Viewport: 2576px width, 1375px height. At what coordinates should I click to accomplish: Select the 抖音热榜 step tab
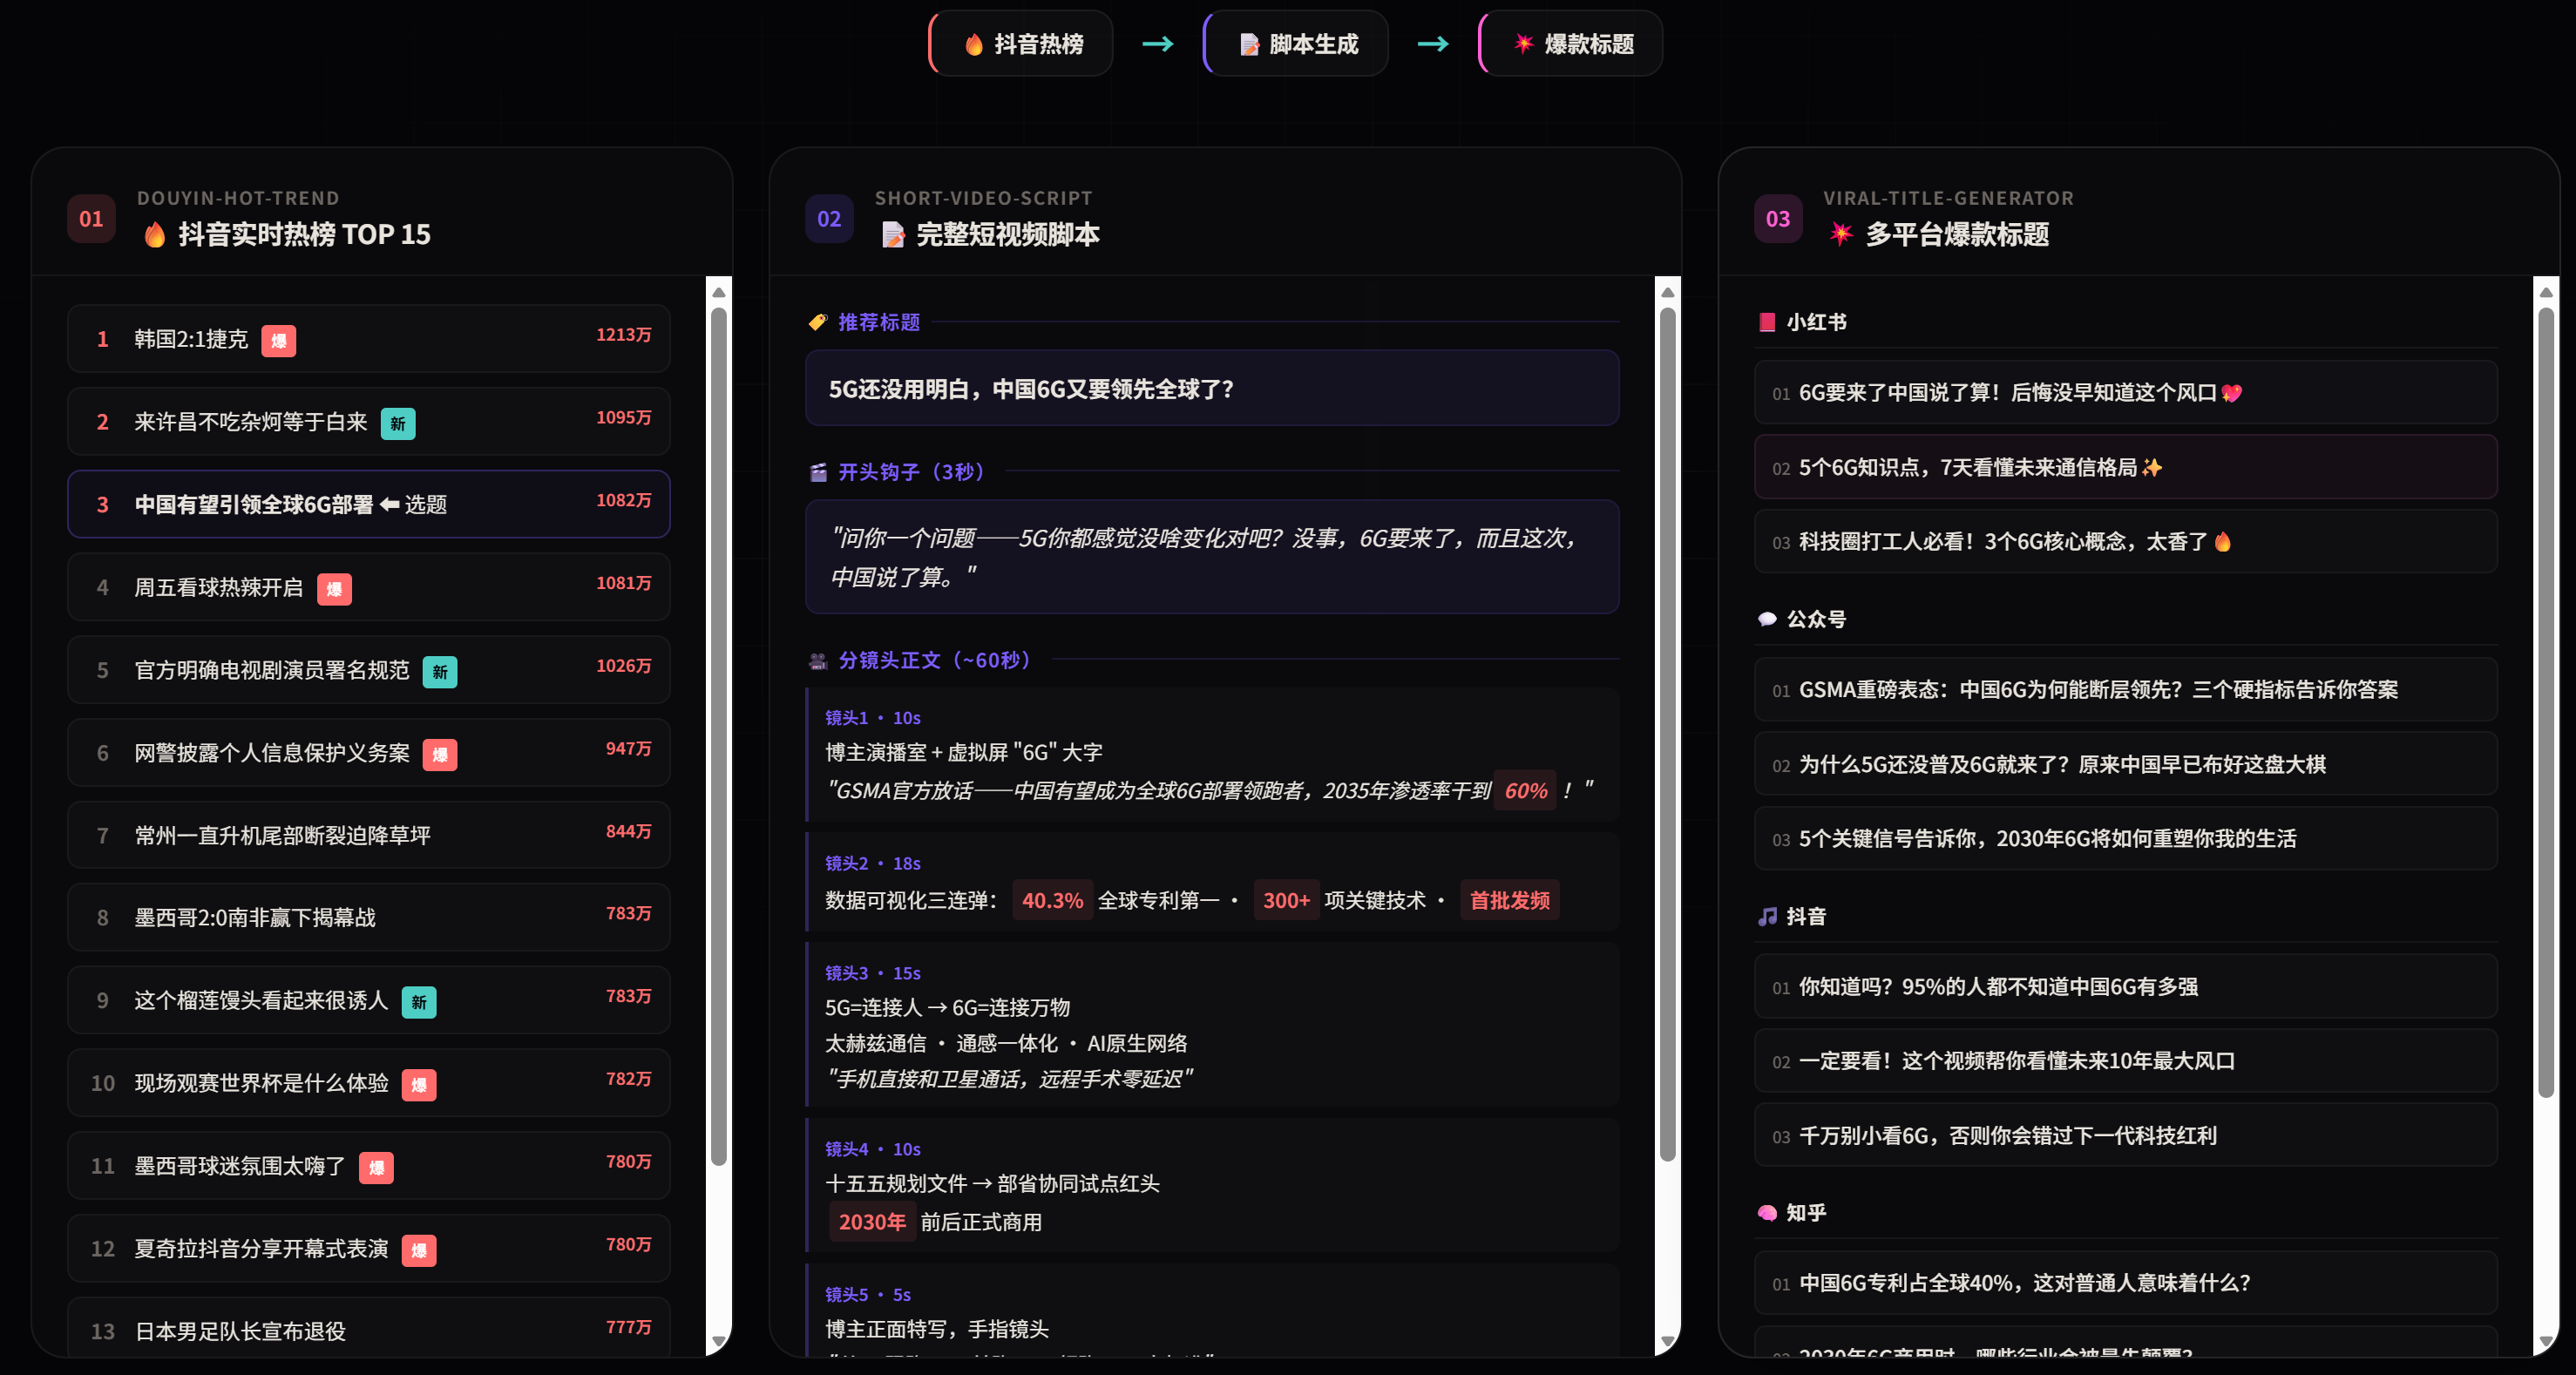tap(1021, 43)
